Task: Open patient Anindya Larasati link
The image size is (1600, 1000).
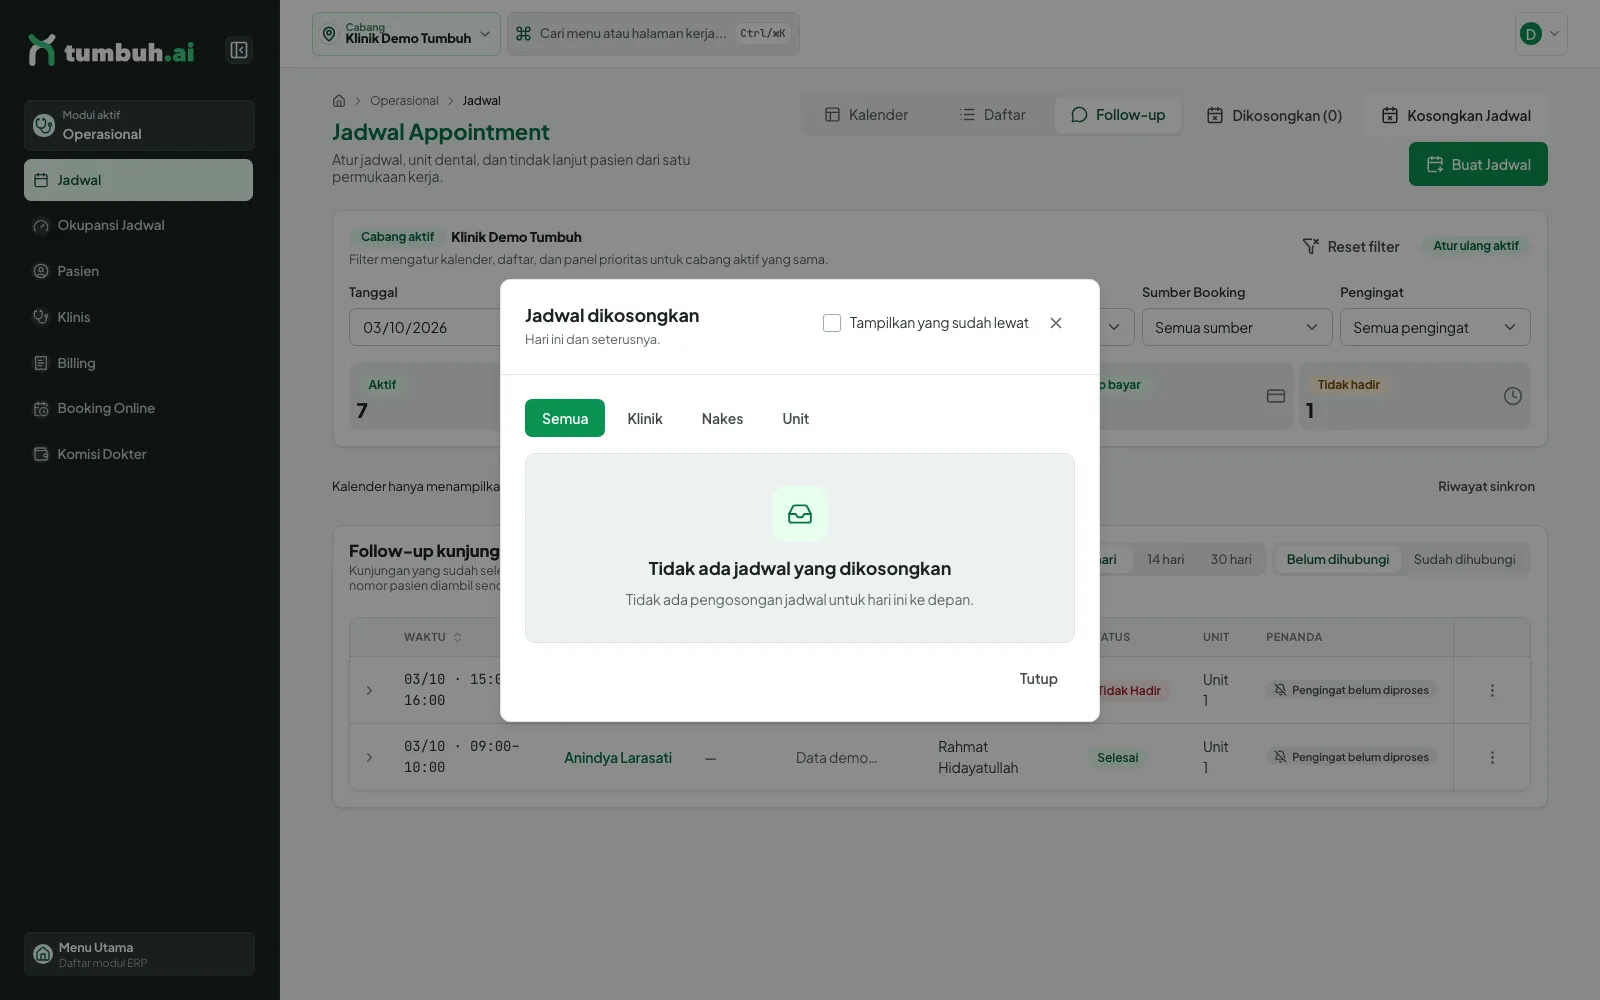Action: point(618,758)
